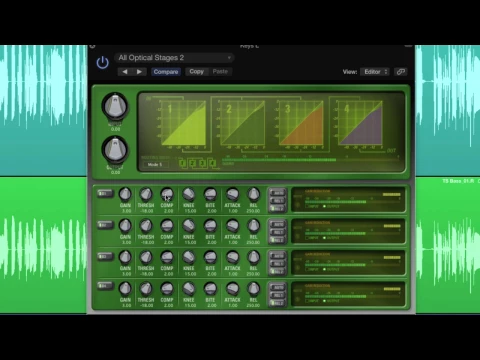480x360 pixels.
Task: Click the stage 1 KNEE knob
Action: tap(189, 194)
